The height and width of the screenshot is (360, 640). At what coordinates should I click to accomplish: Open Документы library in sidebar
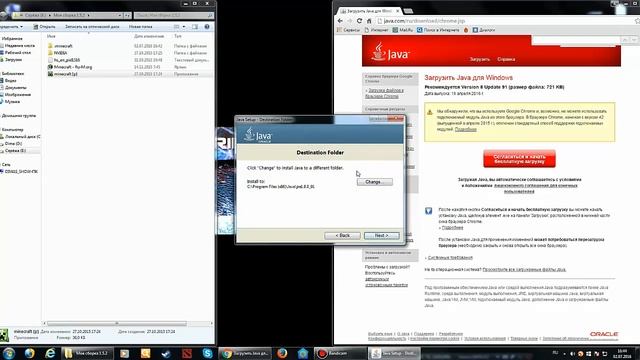pyautogui.click(x=15, y=87)
